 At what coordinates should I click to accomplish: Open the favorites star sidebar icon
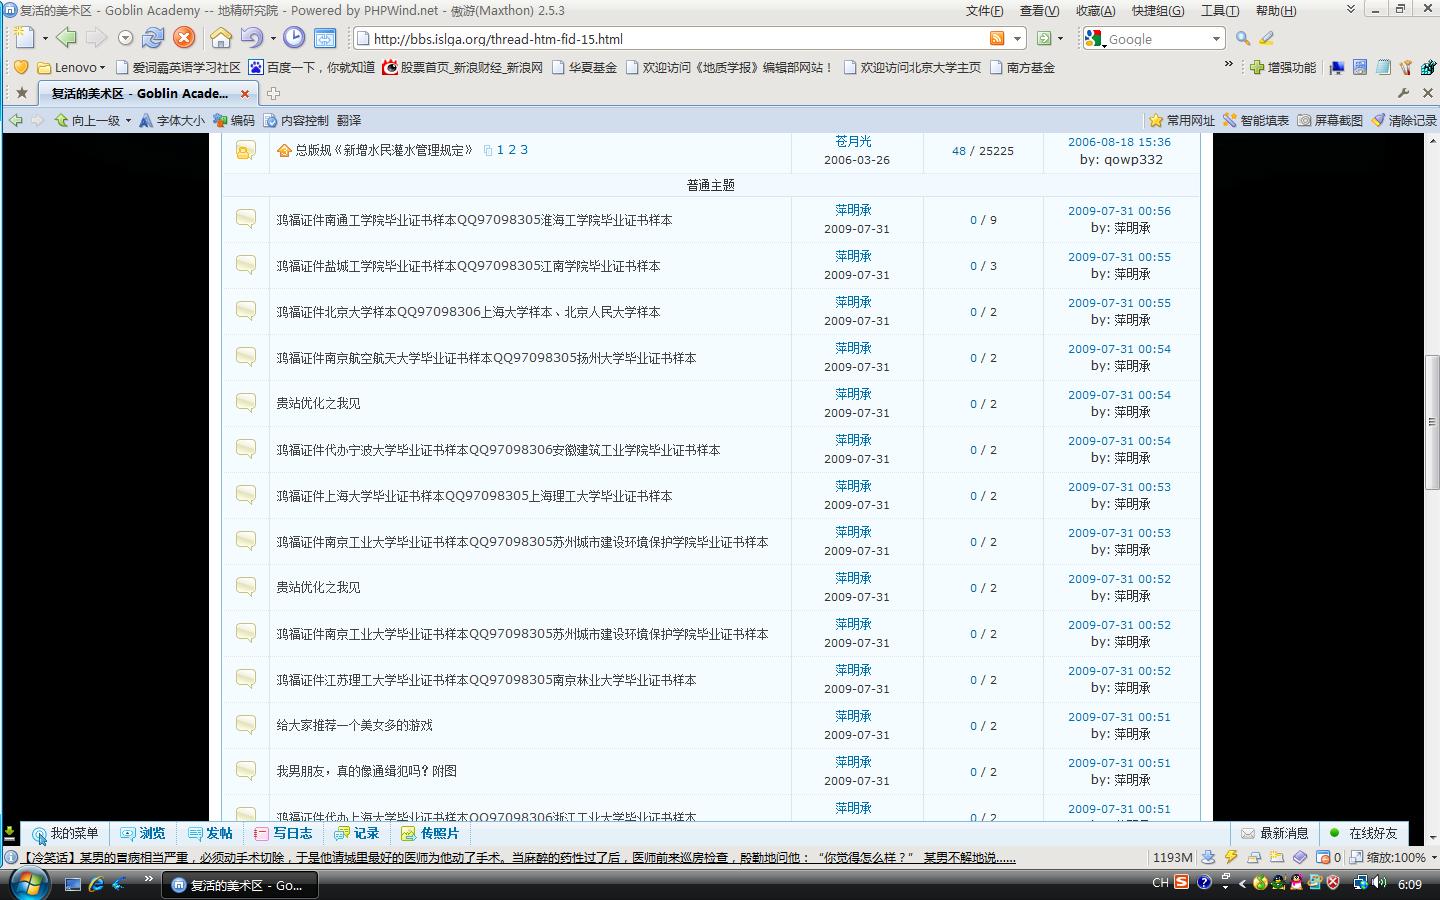(21, 93)
